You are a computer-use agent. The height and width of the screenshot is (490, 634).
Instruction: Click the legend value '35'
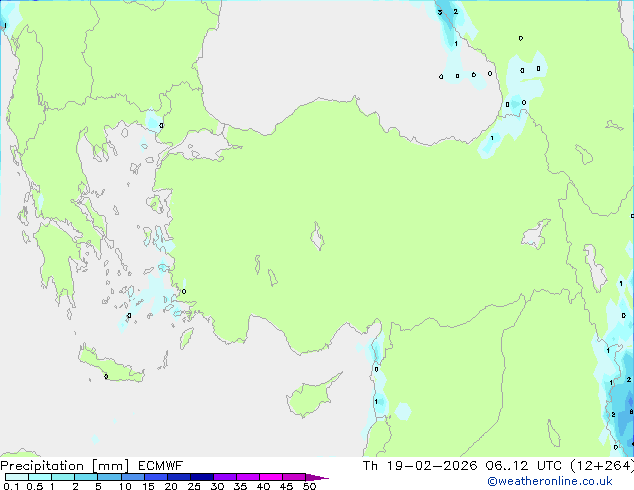pyautogui.click(x=240, y=486)
